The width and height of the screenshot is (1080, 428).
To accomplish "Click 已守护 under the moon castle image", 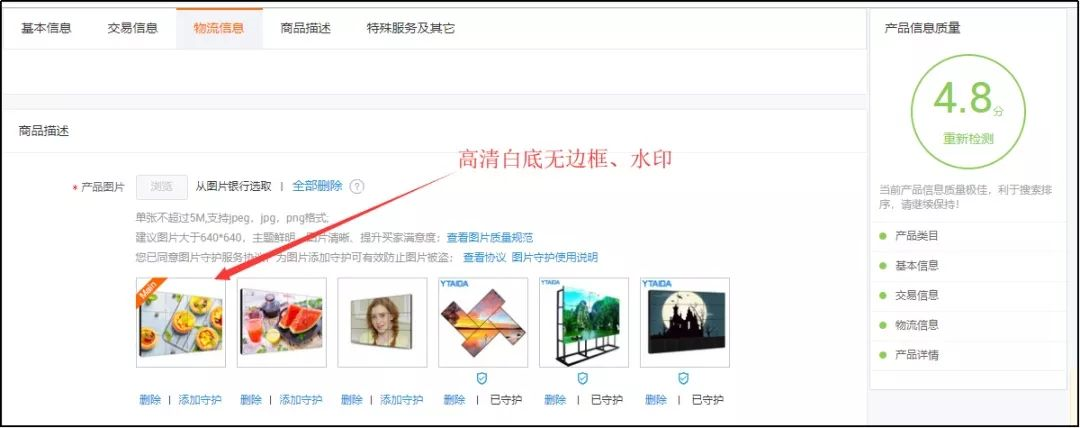I will click(x=707, y=400).
